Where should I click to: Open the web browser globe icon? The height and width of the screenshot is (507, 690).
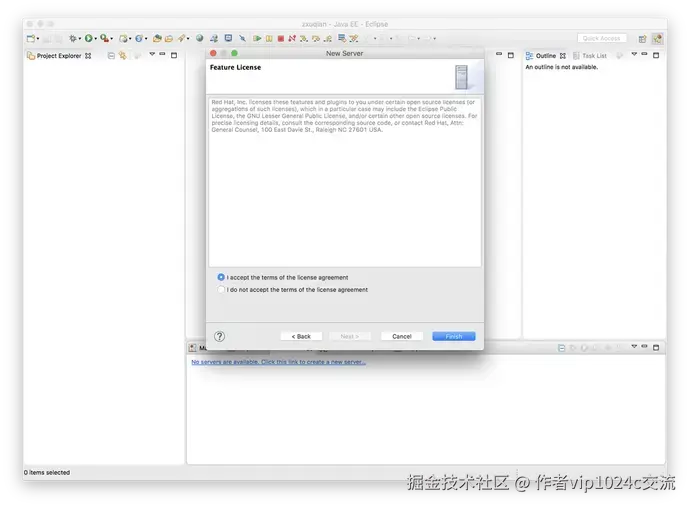(200, 39)
